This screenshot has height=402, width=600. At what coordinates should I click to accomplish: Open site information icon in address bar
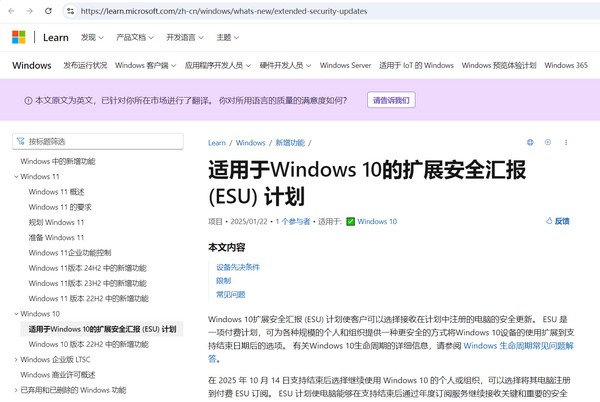click(x=70, y=11)
